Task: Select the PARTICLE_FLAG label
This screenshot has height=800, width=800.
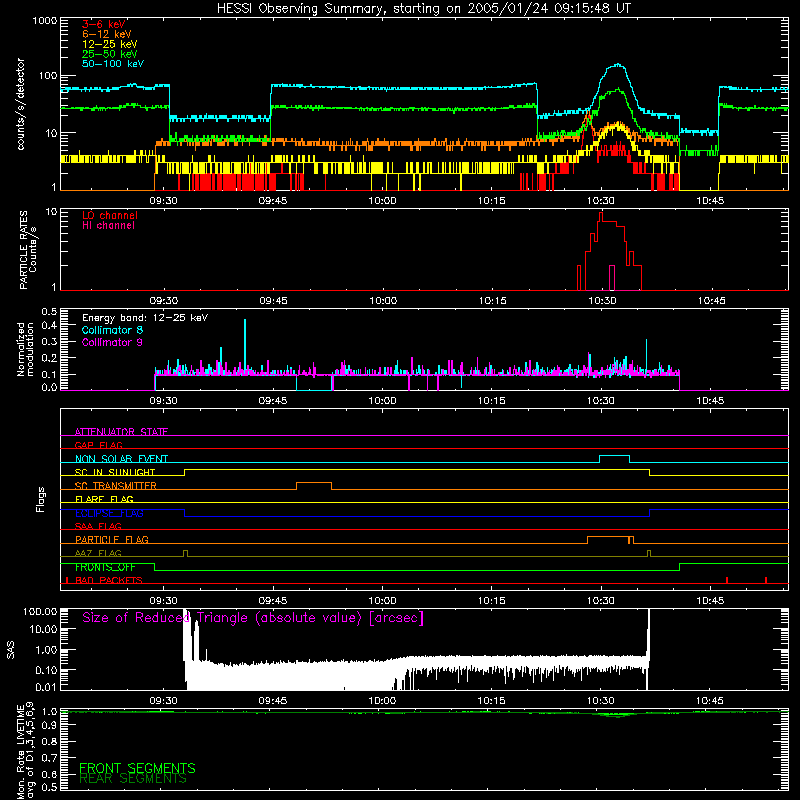Action: pos(112,540)
